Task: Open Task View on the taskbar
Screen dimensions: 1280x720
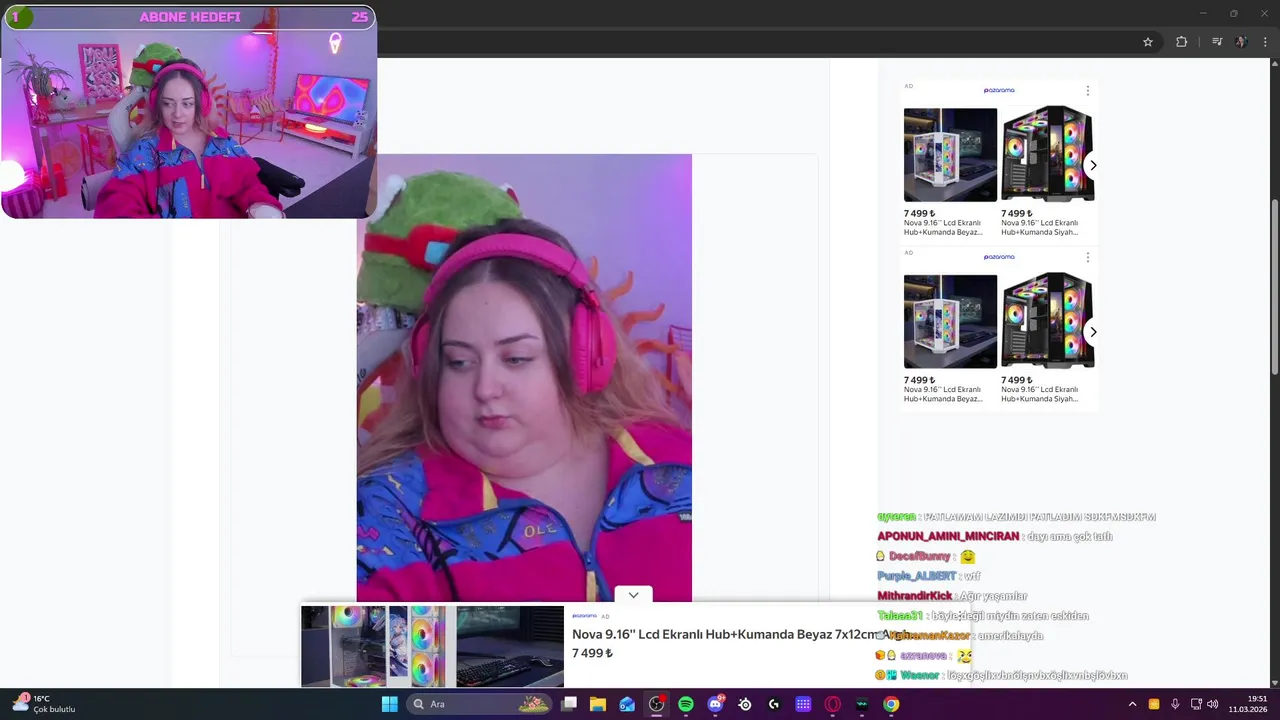Action: click(x=569, y=704)
